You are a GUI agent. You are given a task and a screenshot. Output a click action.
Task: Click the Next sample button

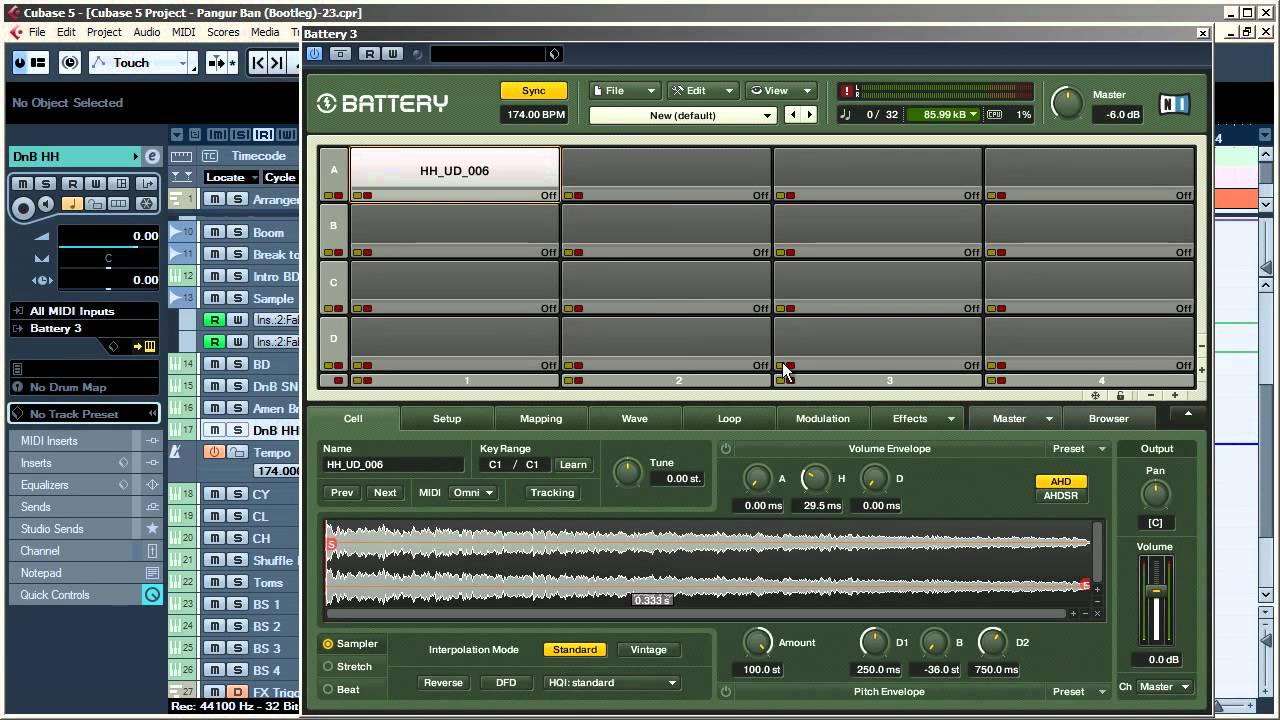pyautogui.click(x=385, y=493)
